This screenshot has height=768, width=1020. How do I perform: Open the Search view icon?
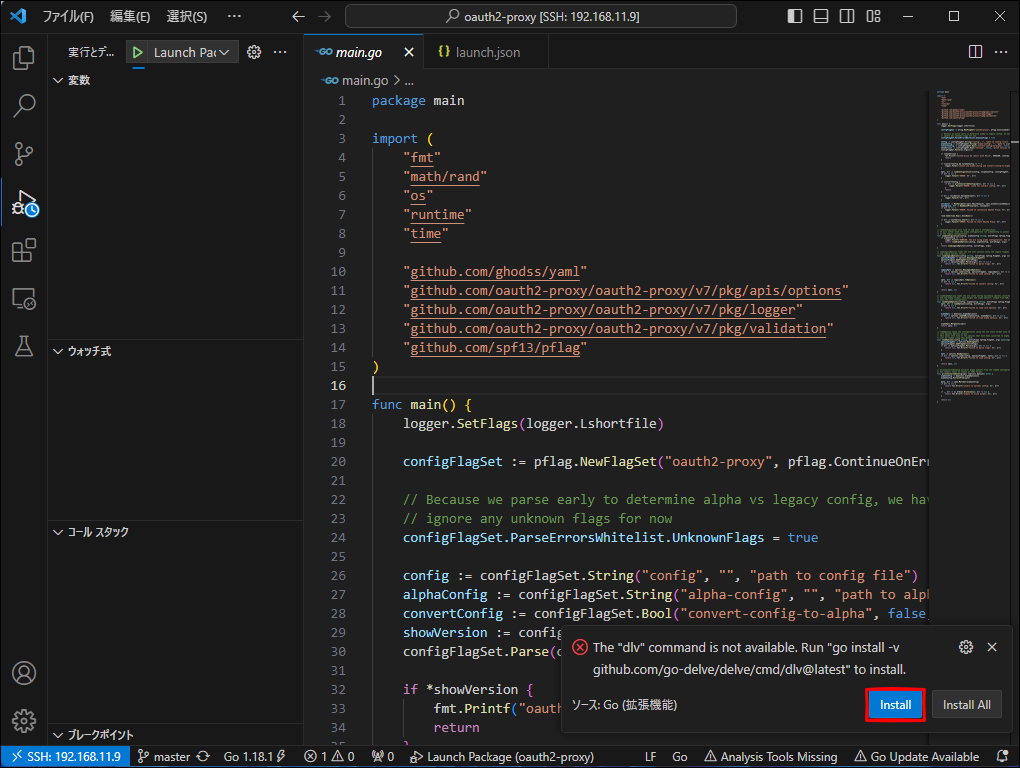[x=23, y=105]
